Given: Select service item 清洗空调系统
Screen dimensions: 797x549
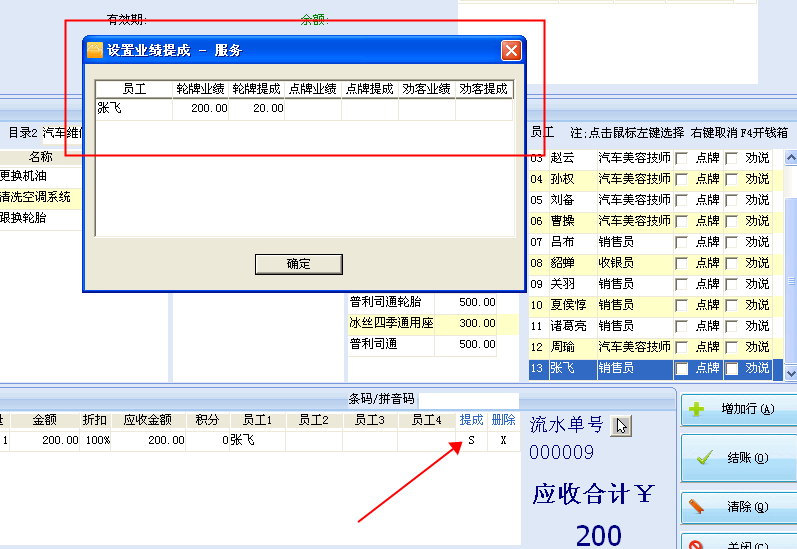Looking at the screenshot, I should click(x=41, y=197).
